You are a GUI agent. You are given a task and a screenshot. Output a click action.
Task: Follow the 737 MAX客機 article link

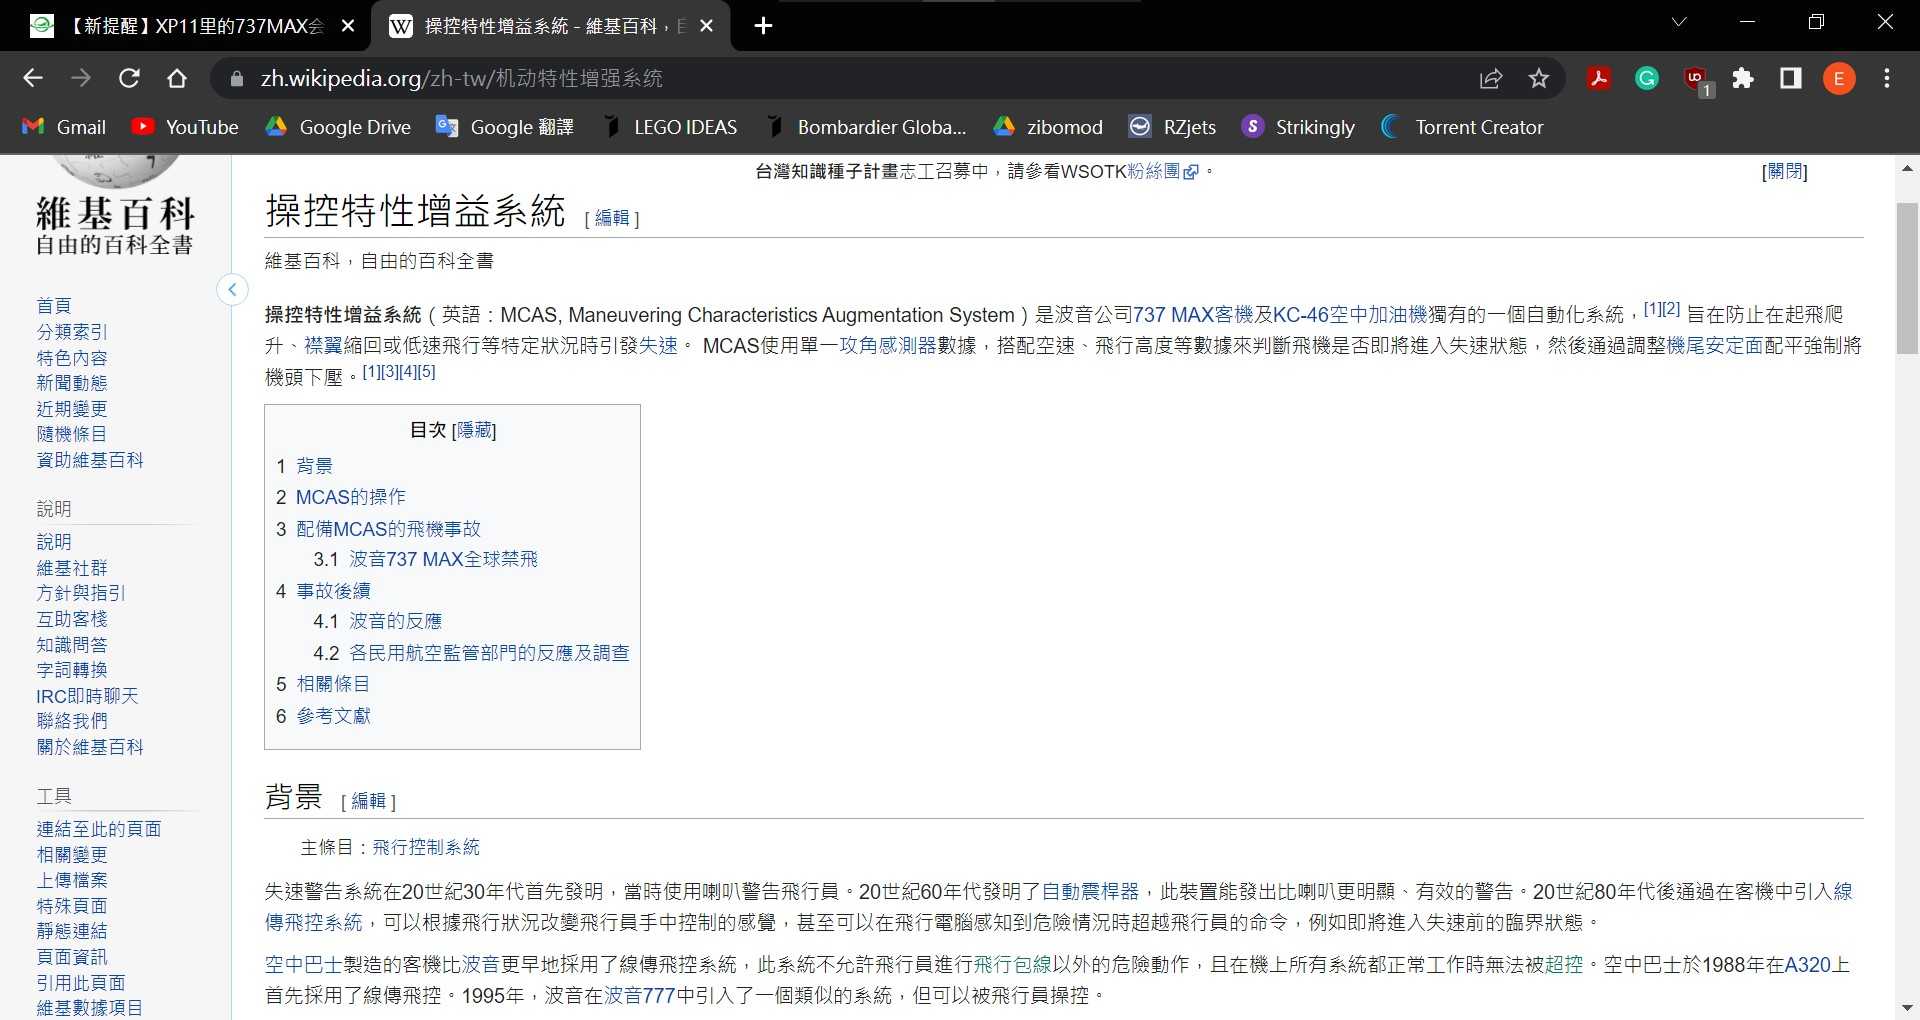click(1193, 315)
